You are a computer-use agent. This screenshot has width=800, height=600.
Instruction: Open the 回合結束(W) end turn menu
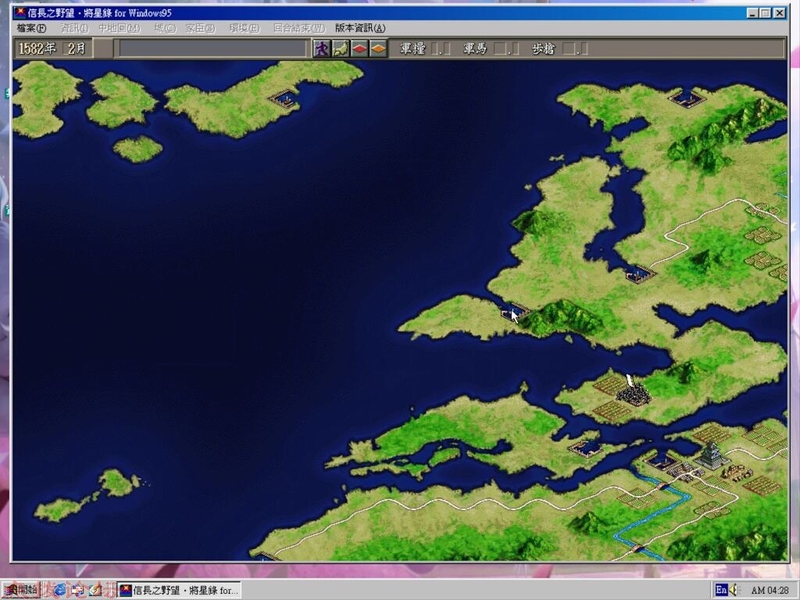pos(299,28)
